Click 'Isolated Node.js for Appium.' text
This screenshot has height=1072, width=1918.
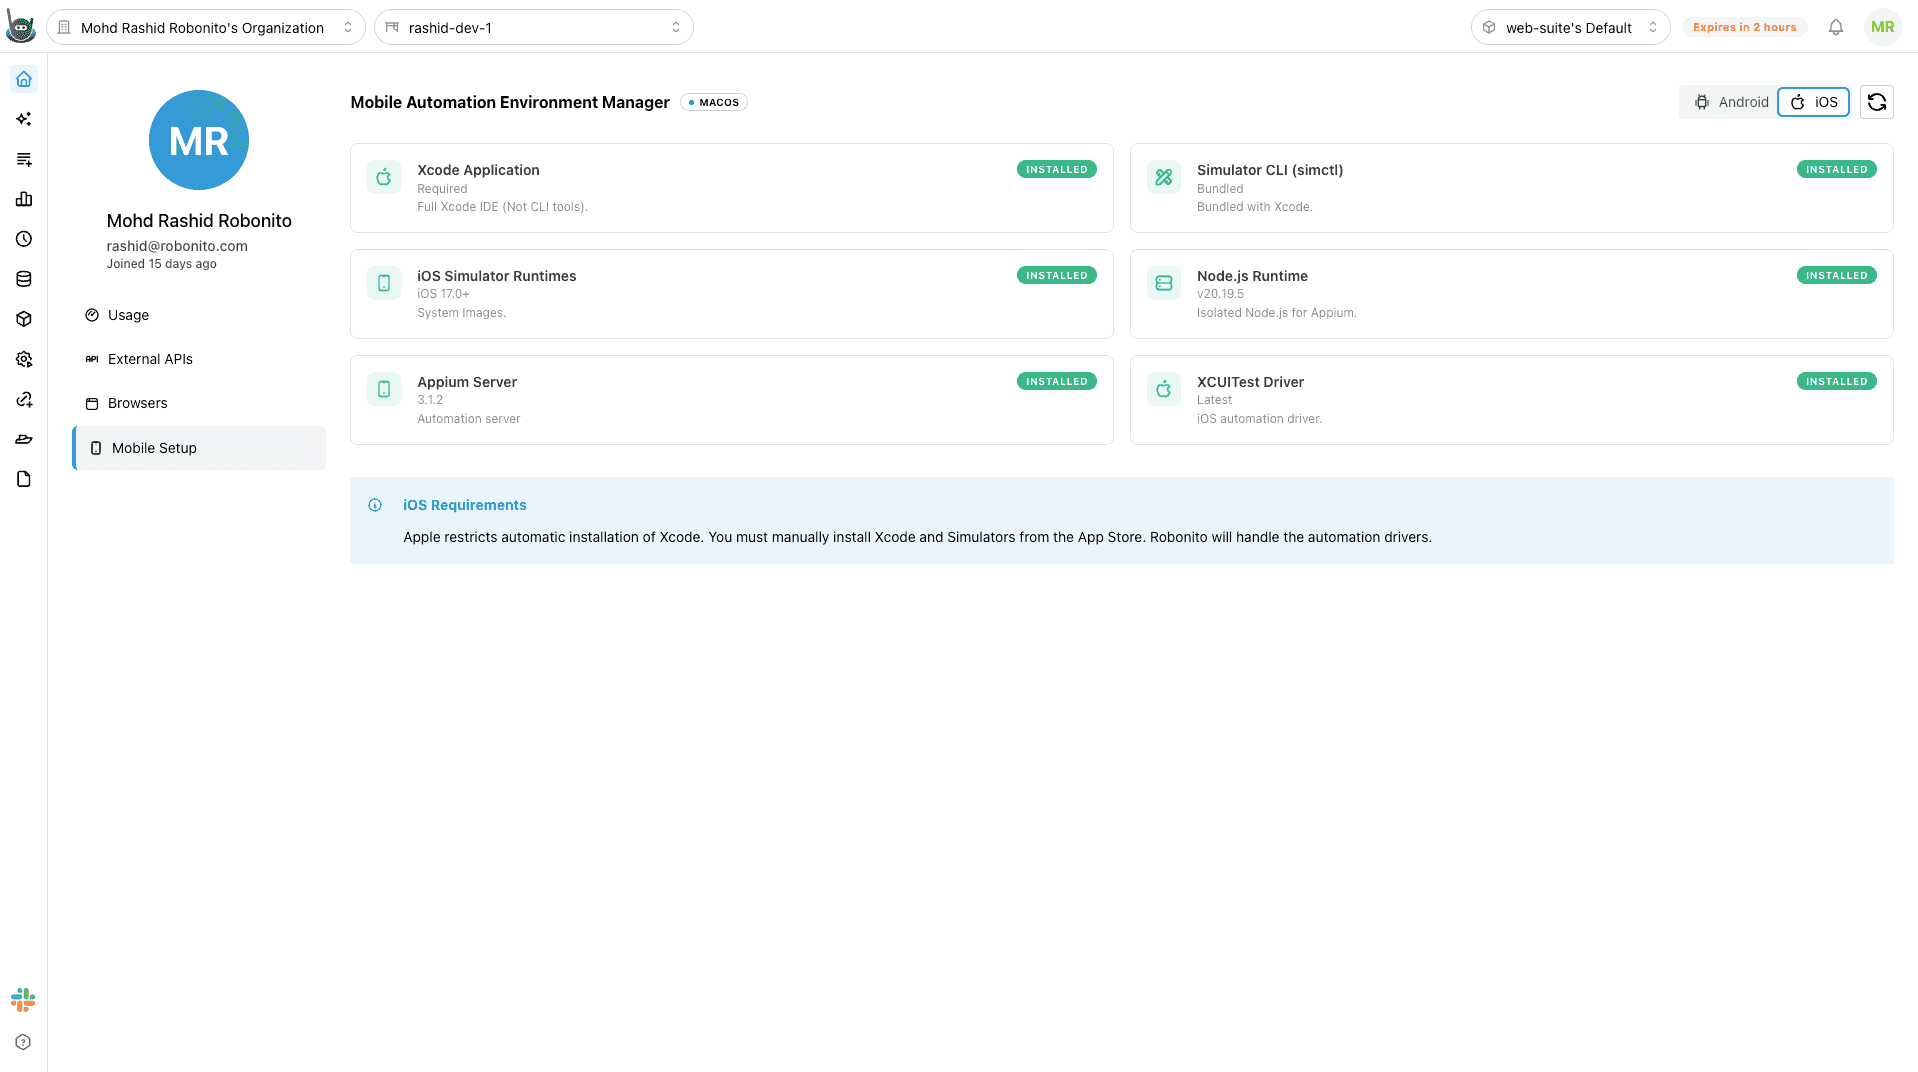click(1276, 313)
